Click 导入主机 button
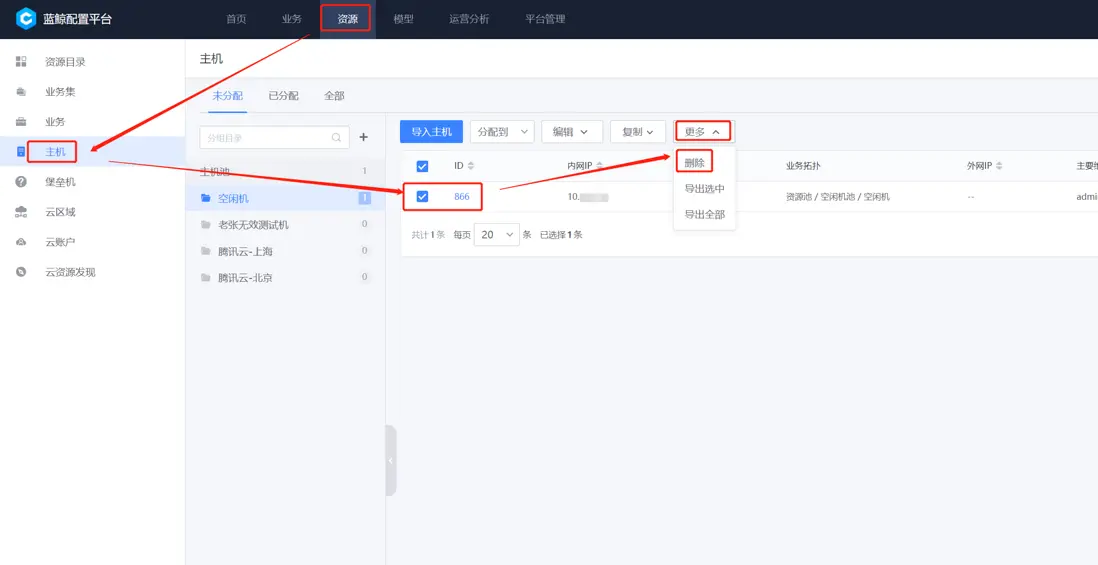This screenshot has width=1098, height=565. [x=431, y=132]
